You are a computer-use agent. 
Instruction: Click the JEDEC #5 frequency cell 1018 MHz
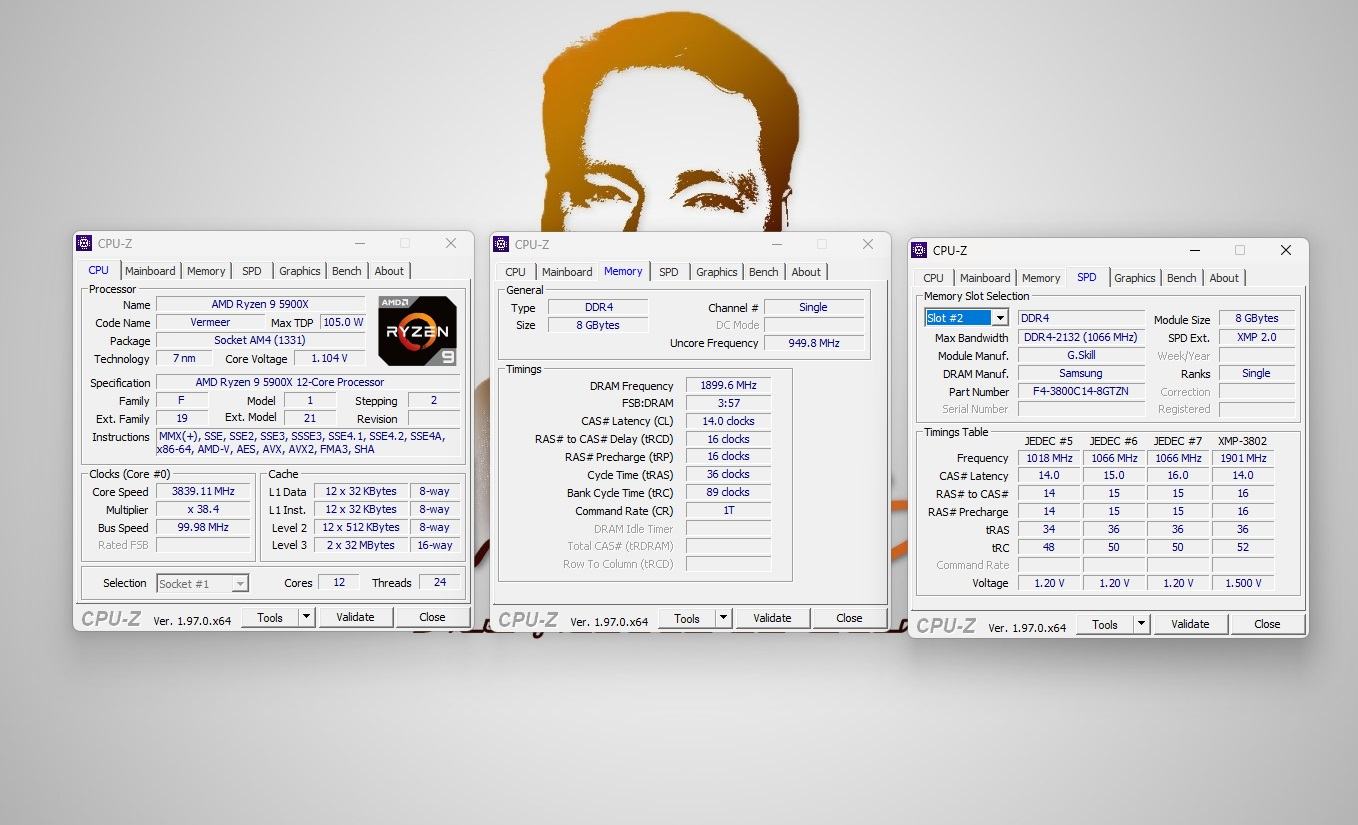click(x=1049, y=458)
